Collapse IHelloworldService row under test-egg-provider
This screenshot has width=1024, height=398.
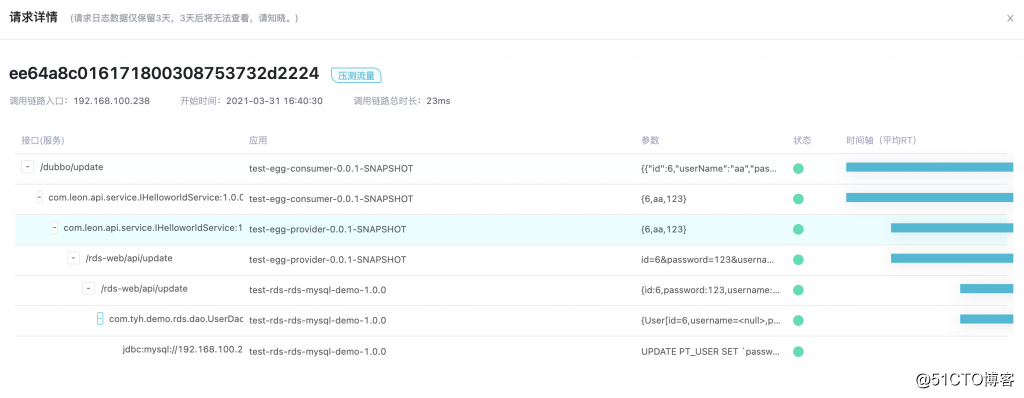55,228
